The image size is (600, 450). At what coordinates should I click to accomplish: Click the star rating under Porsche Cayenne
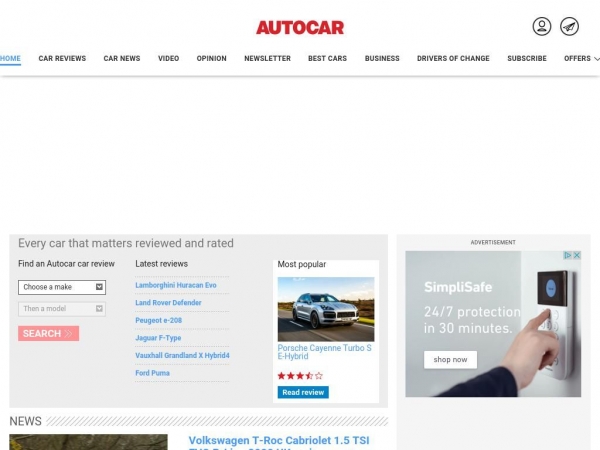coord(300,376)
